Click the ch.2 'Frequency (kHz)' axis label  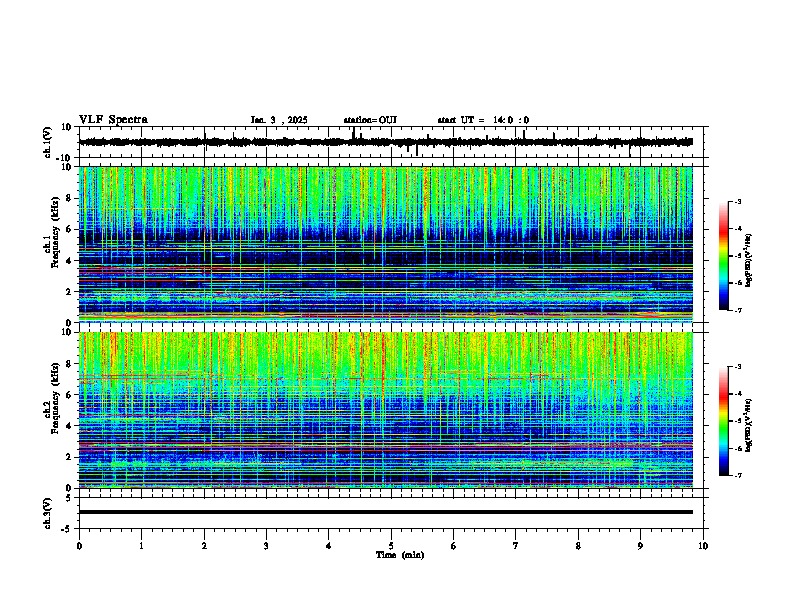coord(55,398)
